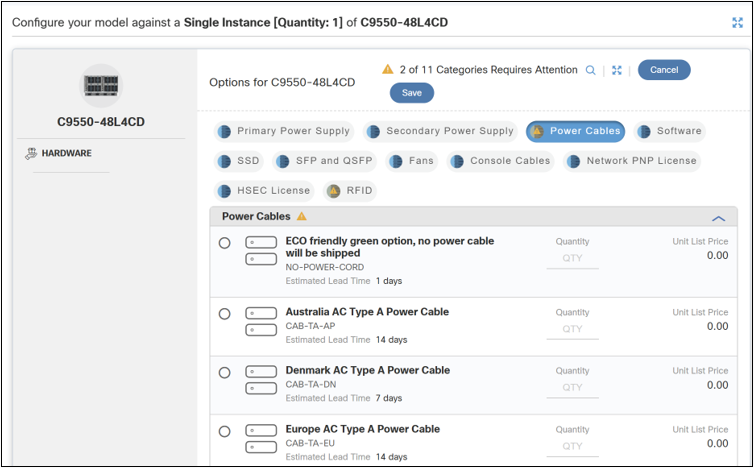Click the cable icon for Europe AC power cable
This screenshot has width=754, height=468.
coord(261,439)
